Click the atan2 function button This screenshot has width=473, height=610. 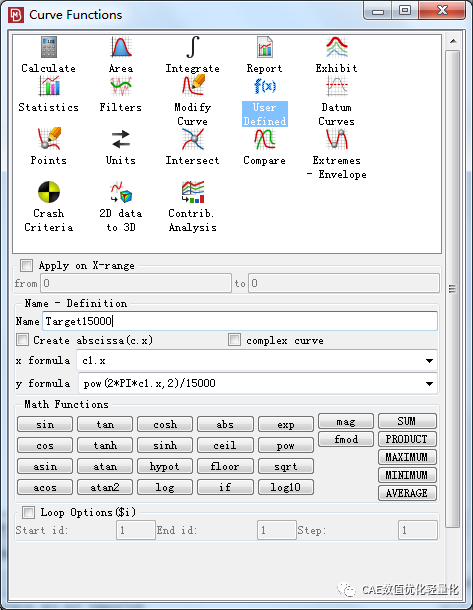[x=105, y=487]
